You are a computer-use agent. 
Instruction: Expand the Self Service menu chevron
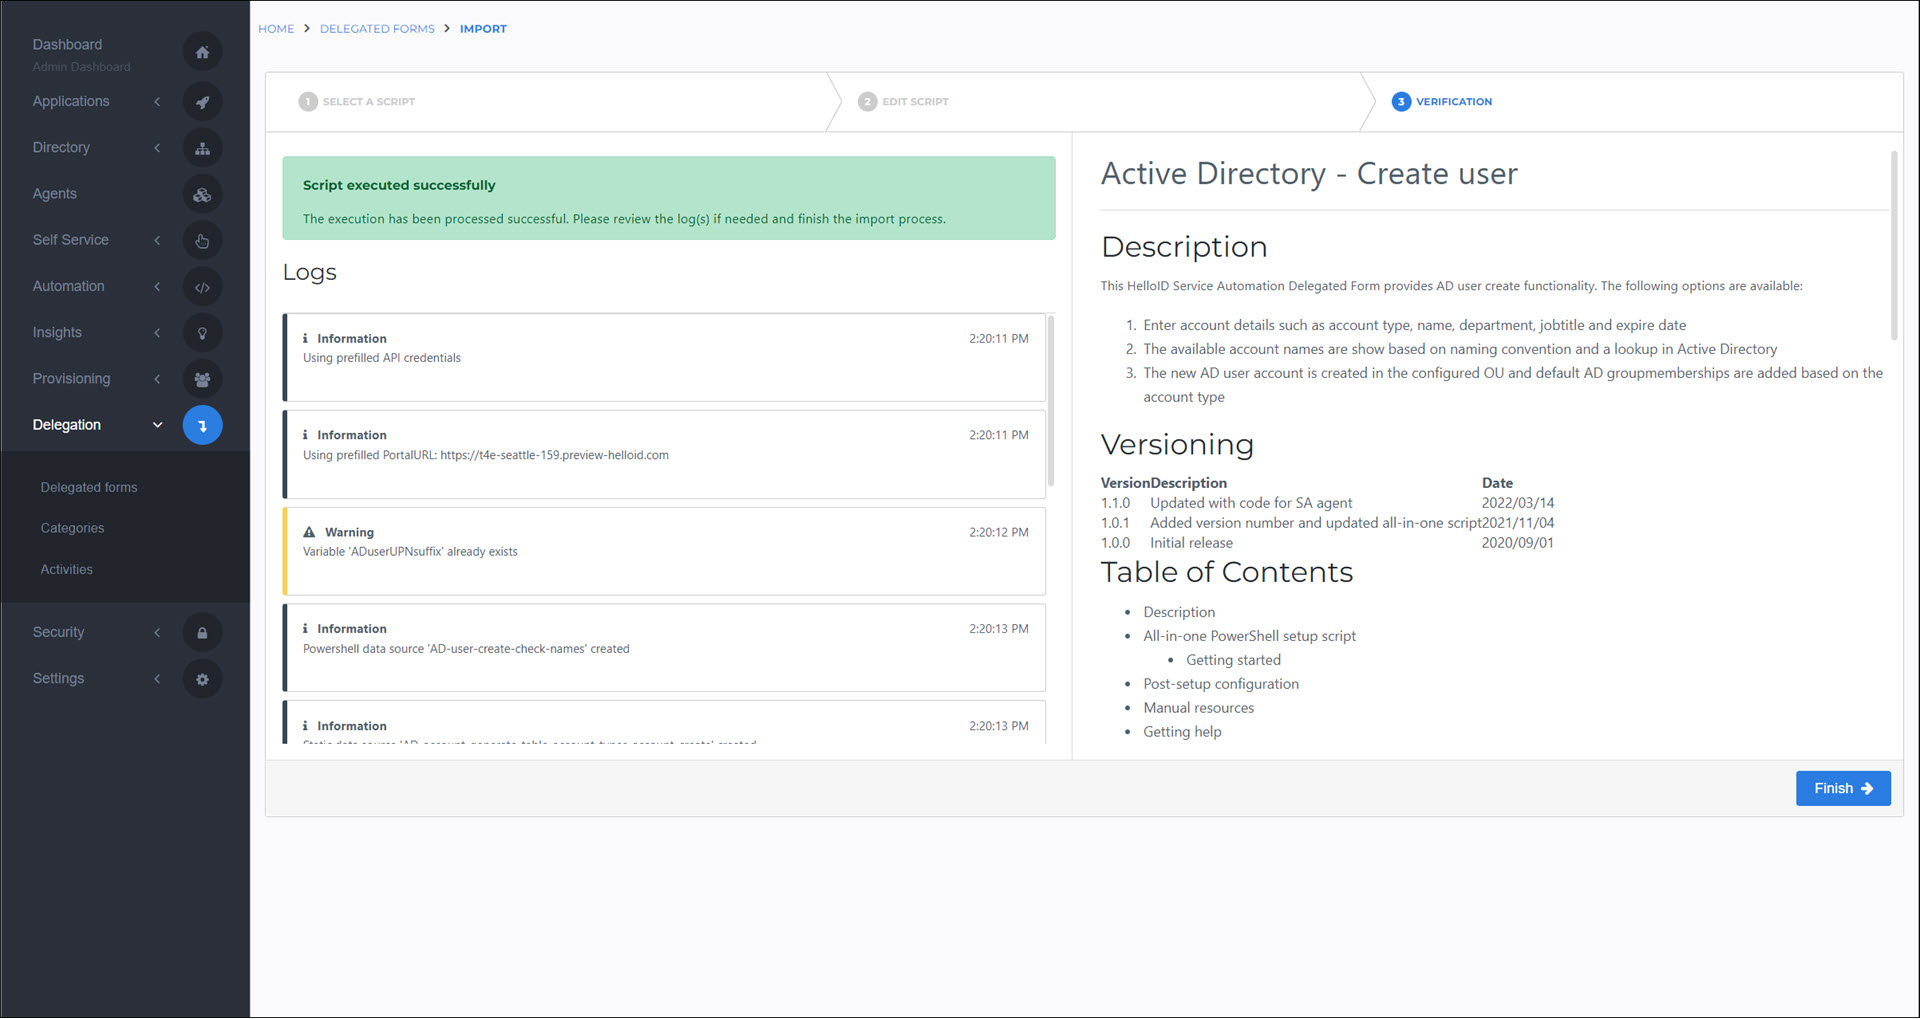click(x=157, y=240)
